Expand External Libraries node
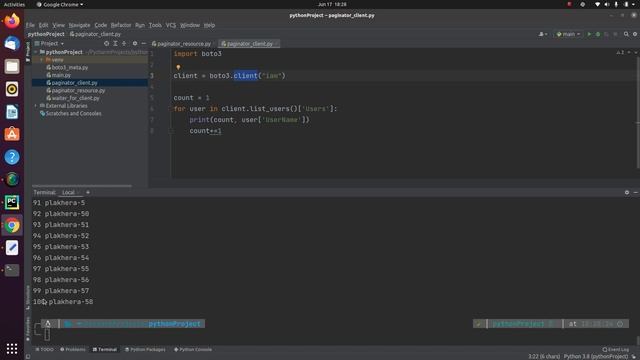The width and height of the screenshot is (640, 360). (36, 106)
